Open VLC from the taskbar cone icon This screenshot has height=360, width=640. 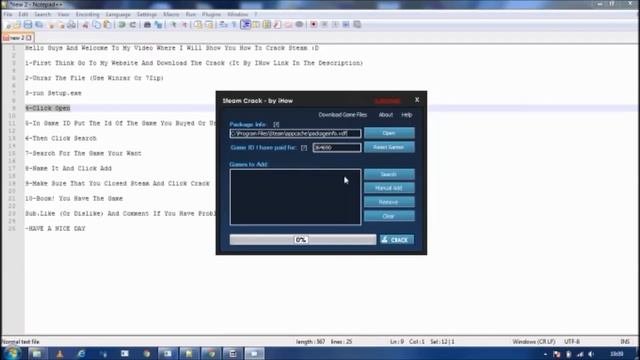[60, 354]
